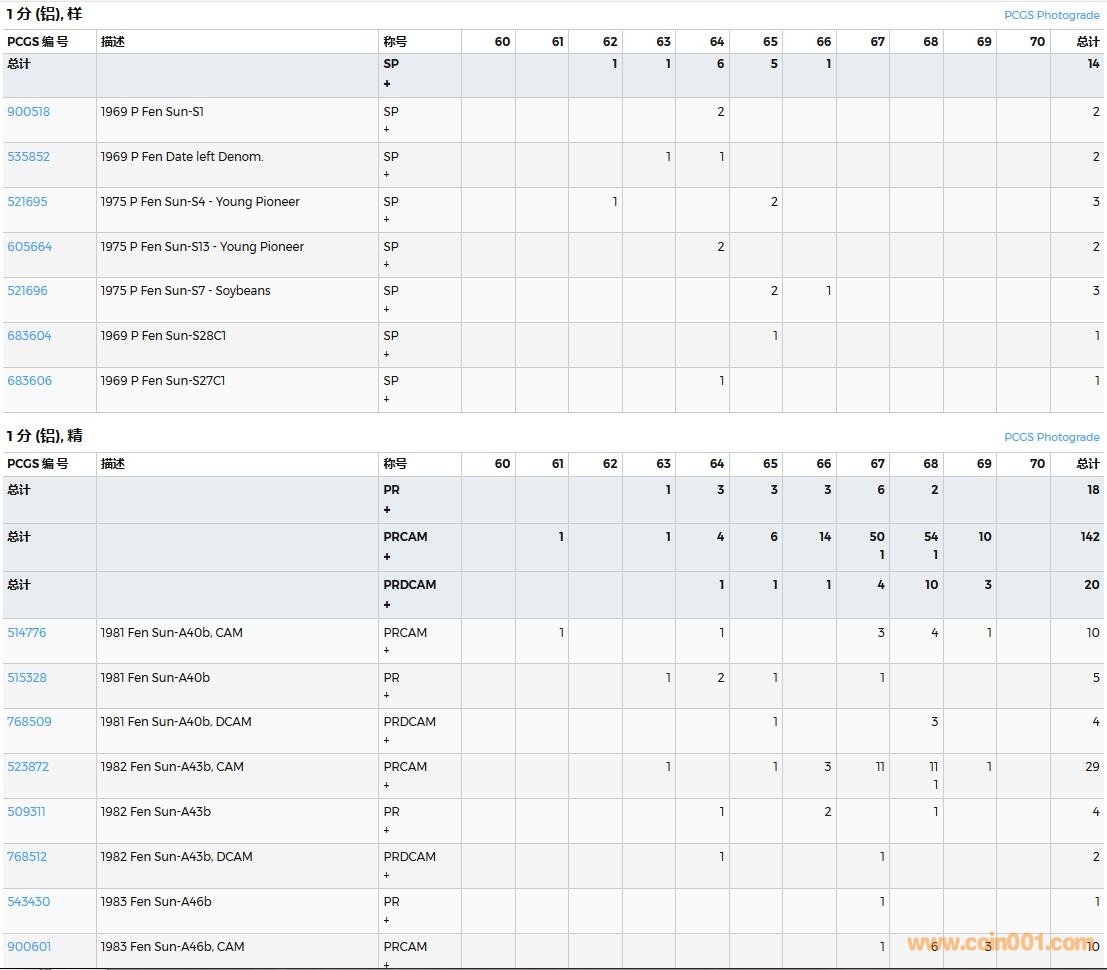Open the 605664 Young Pioneer entry link
This screenshot has height=970, width=1107.
[29, 247]
